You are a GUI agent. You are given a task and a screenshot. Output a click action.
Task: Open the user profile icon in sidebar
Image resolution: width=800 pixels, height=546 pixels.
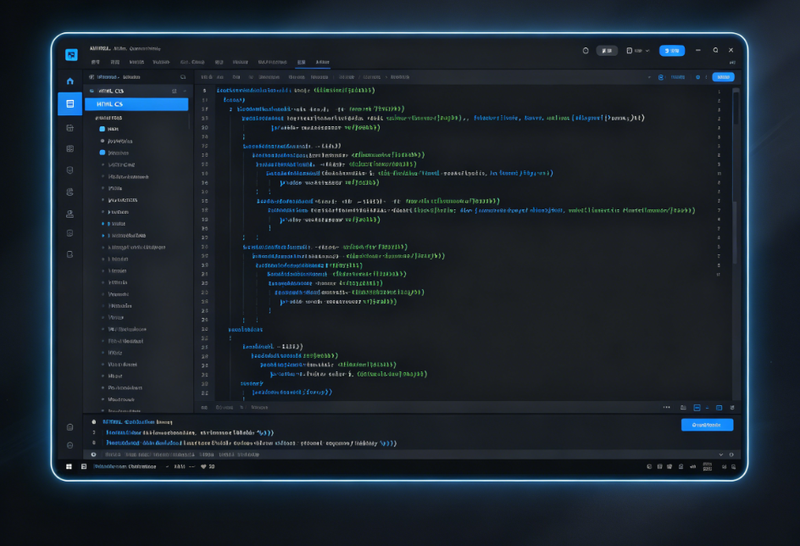[x=70, y=214]
